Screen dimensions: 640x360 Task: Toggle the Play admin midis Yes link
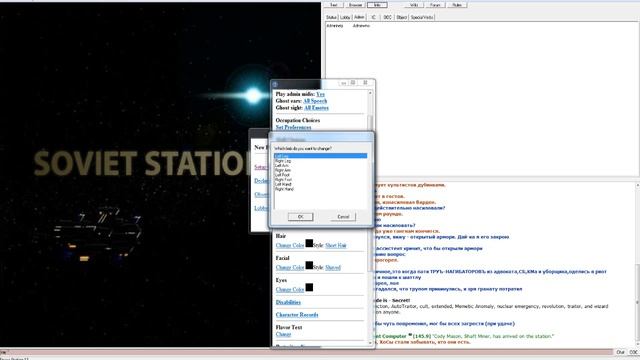pos(320,94)
